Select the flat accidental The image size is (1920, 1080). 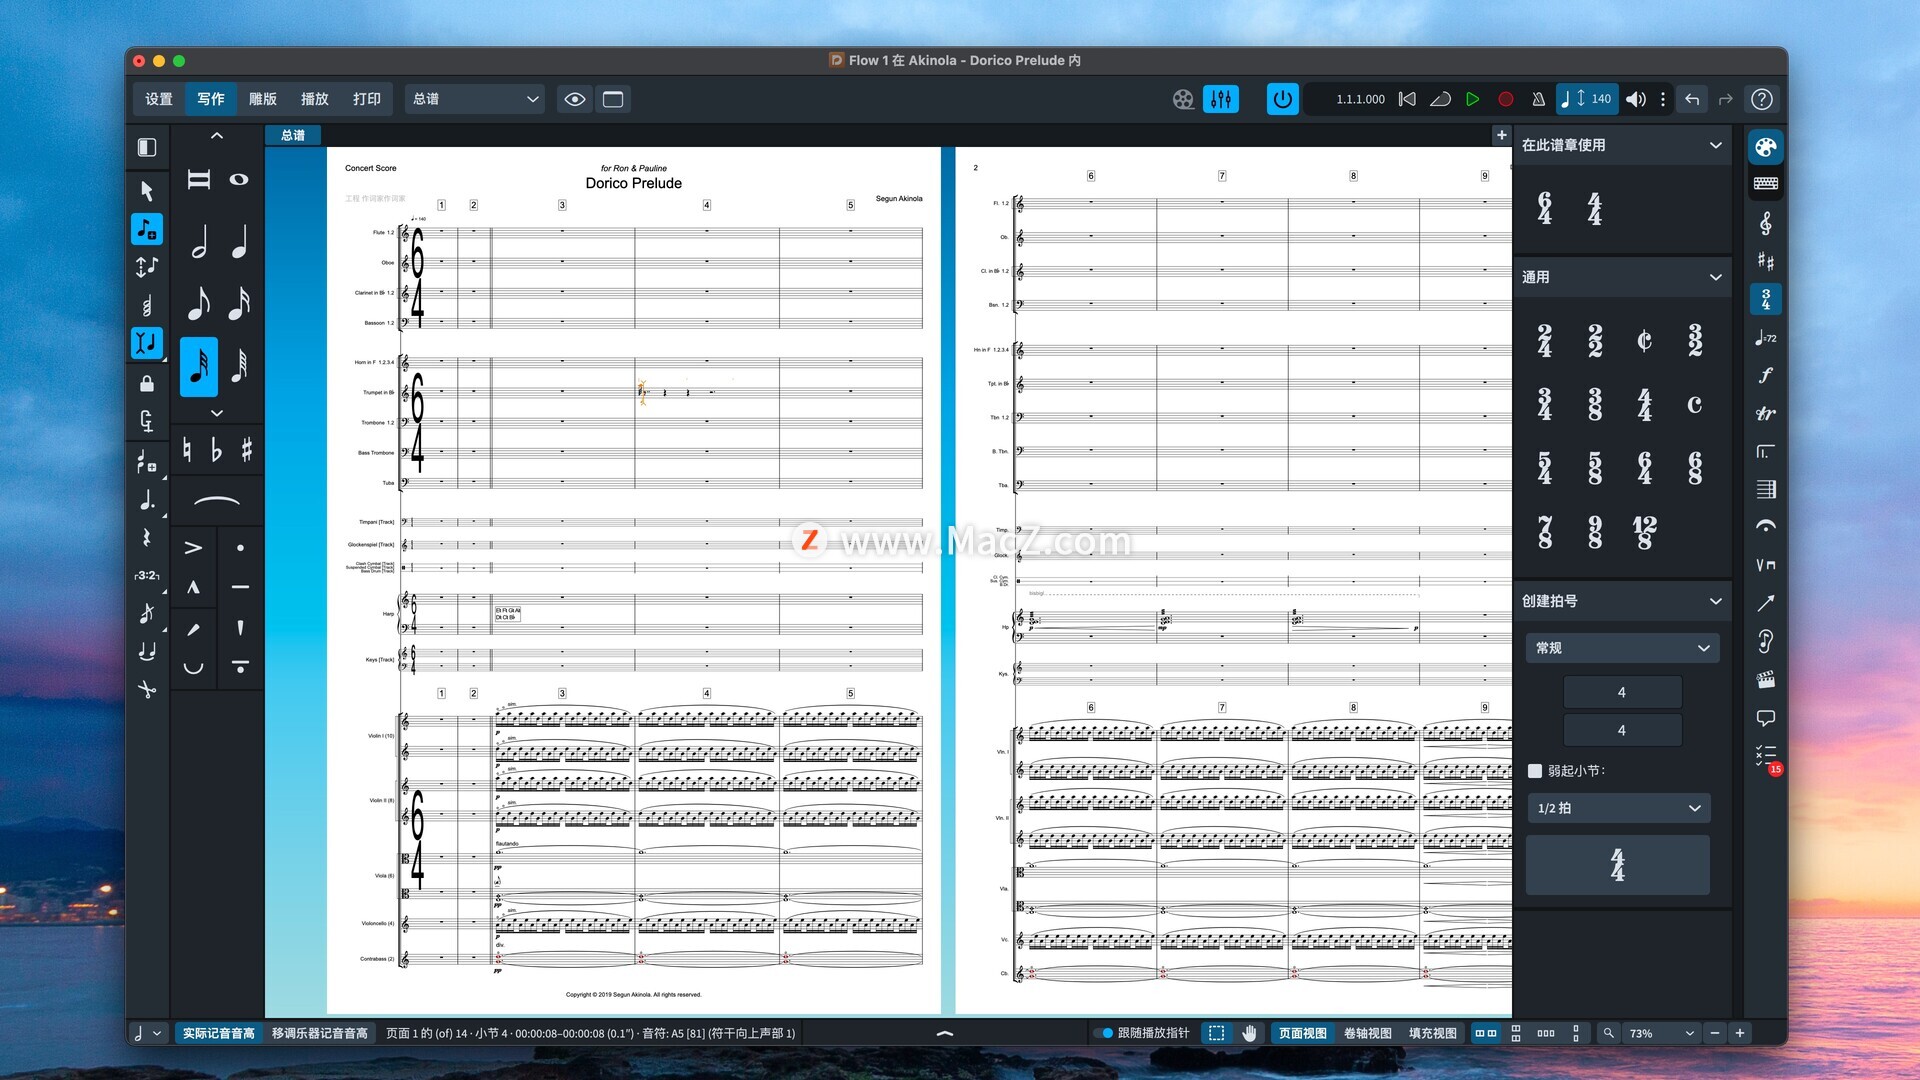tap(216, 450)
